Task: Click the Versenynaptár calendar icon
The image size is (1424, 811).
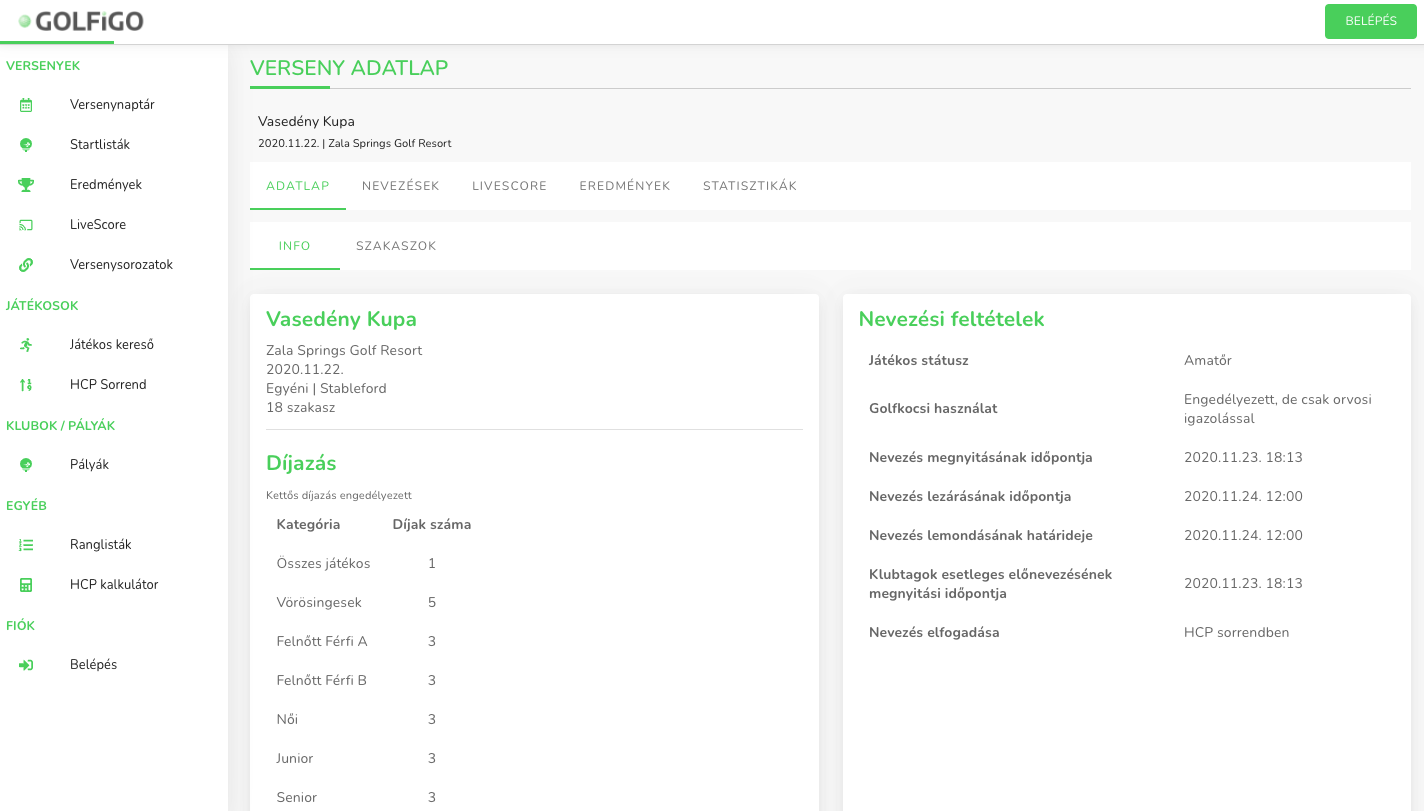Action: pos(26,105)
